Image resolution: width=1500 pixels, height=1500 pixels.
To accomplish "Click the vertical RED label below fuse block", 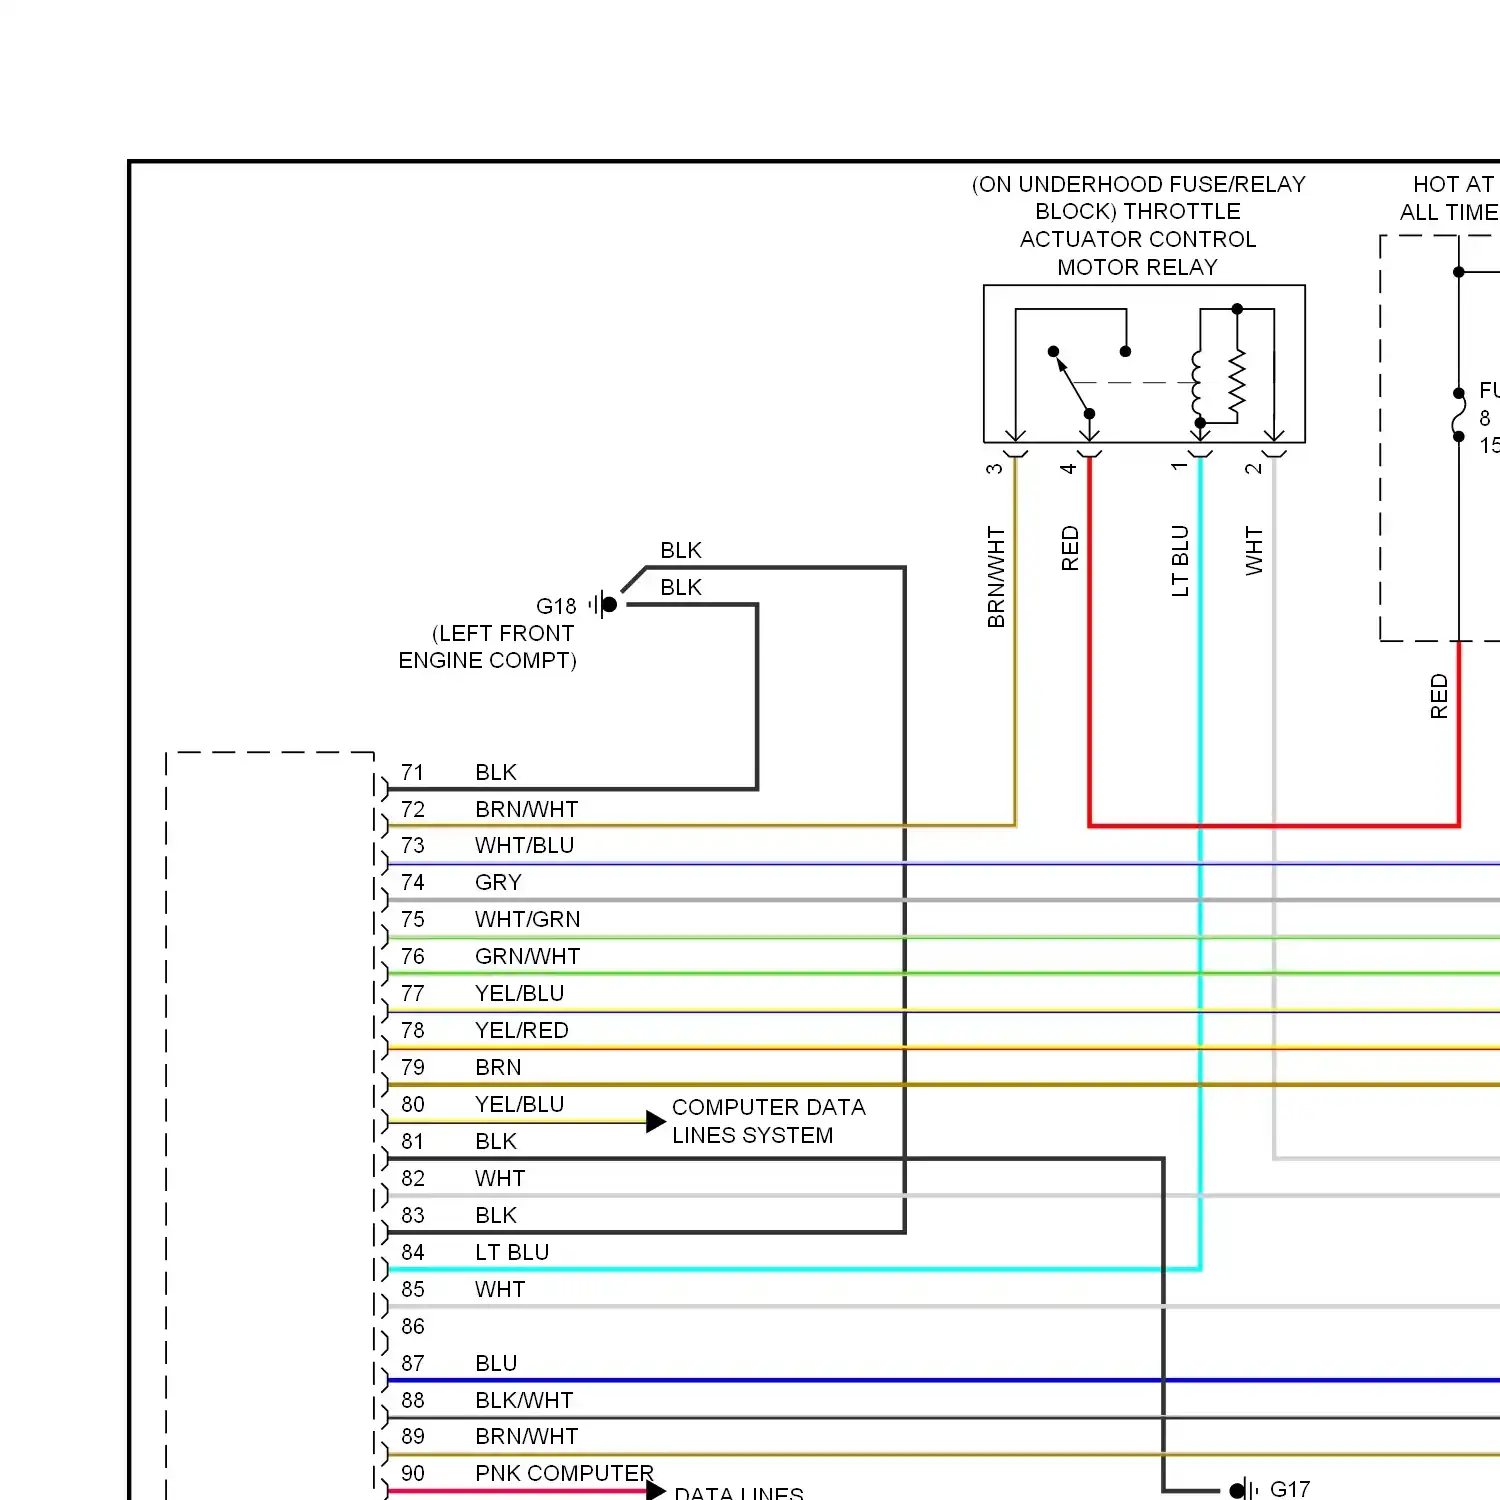I will pos(1439,696).
